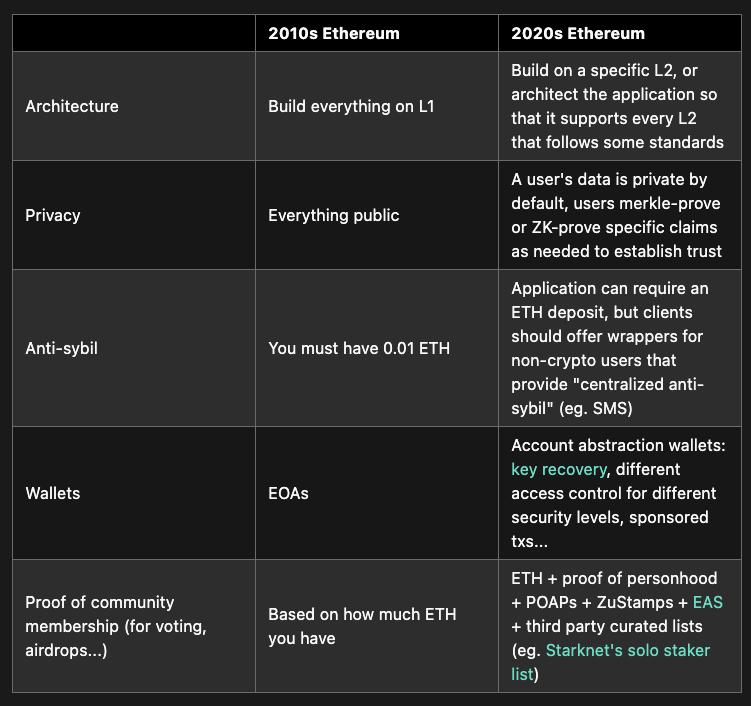Click the Wallets row label
This screenshot has height=706, width=751.
[53, 493]
